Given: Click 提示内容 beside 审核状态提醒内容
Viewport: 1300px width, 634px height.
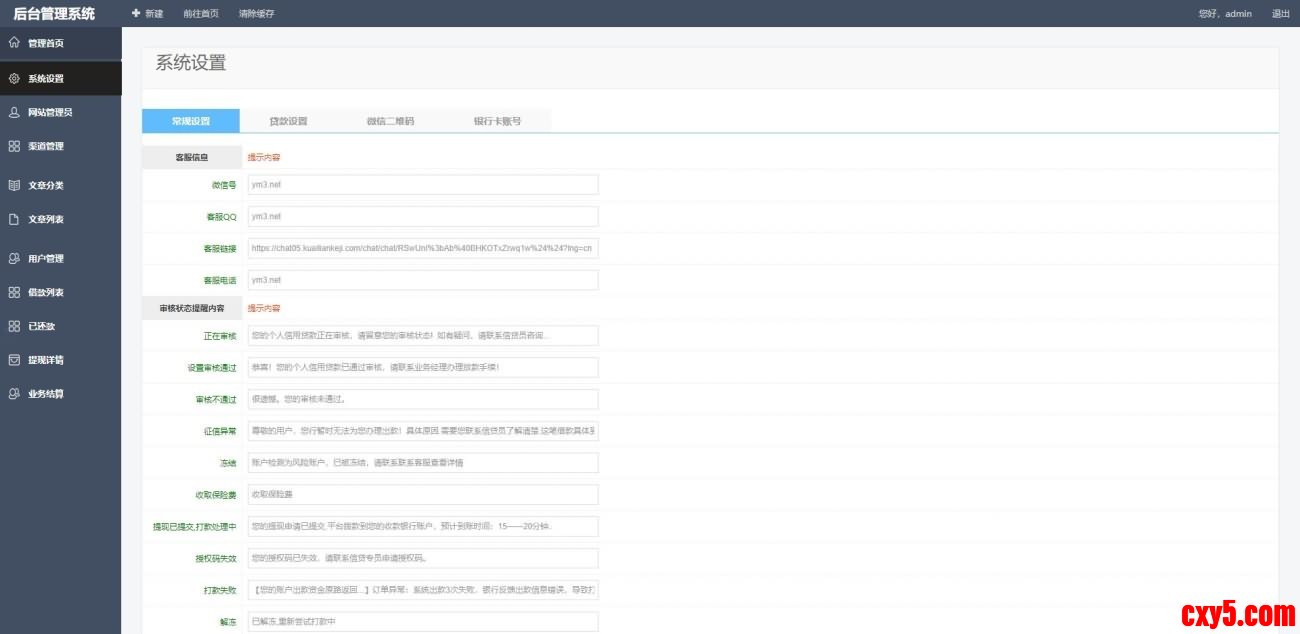Looking at the screenshot, I should coord(264,308).
